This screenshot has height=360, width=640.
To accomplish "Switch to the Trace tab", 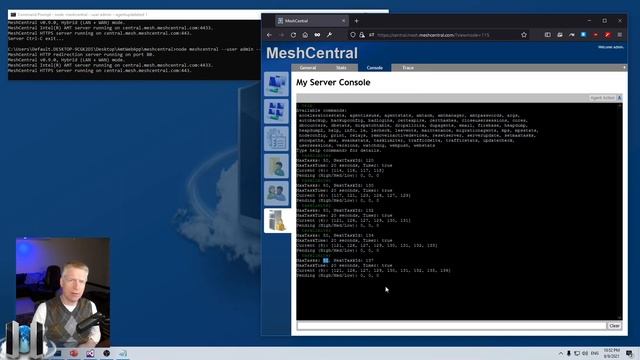I will [408, 68].
